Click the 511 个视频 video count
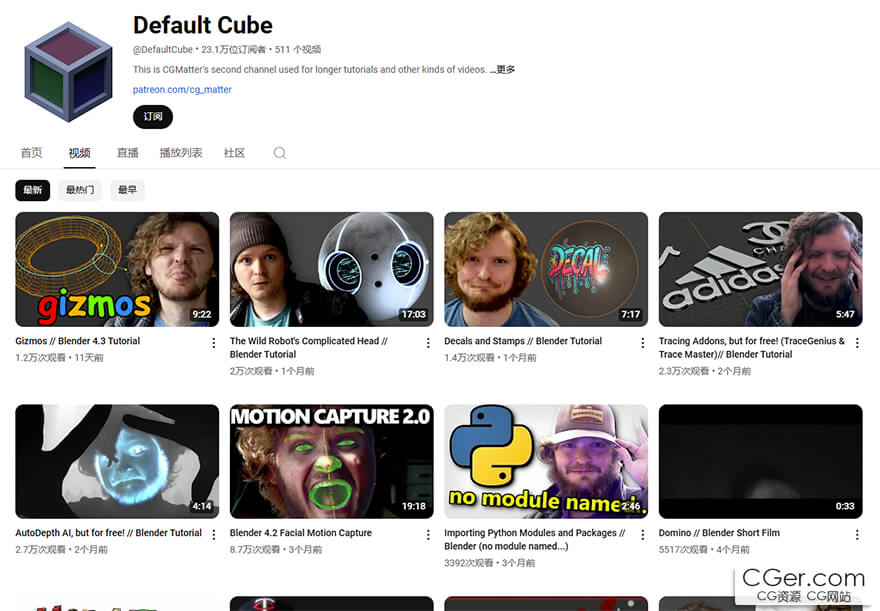The image size is (880, 611). (x=297, y=49)
